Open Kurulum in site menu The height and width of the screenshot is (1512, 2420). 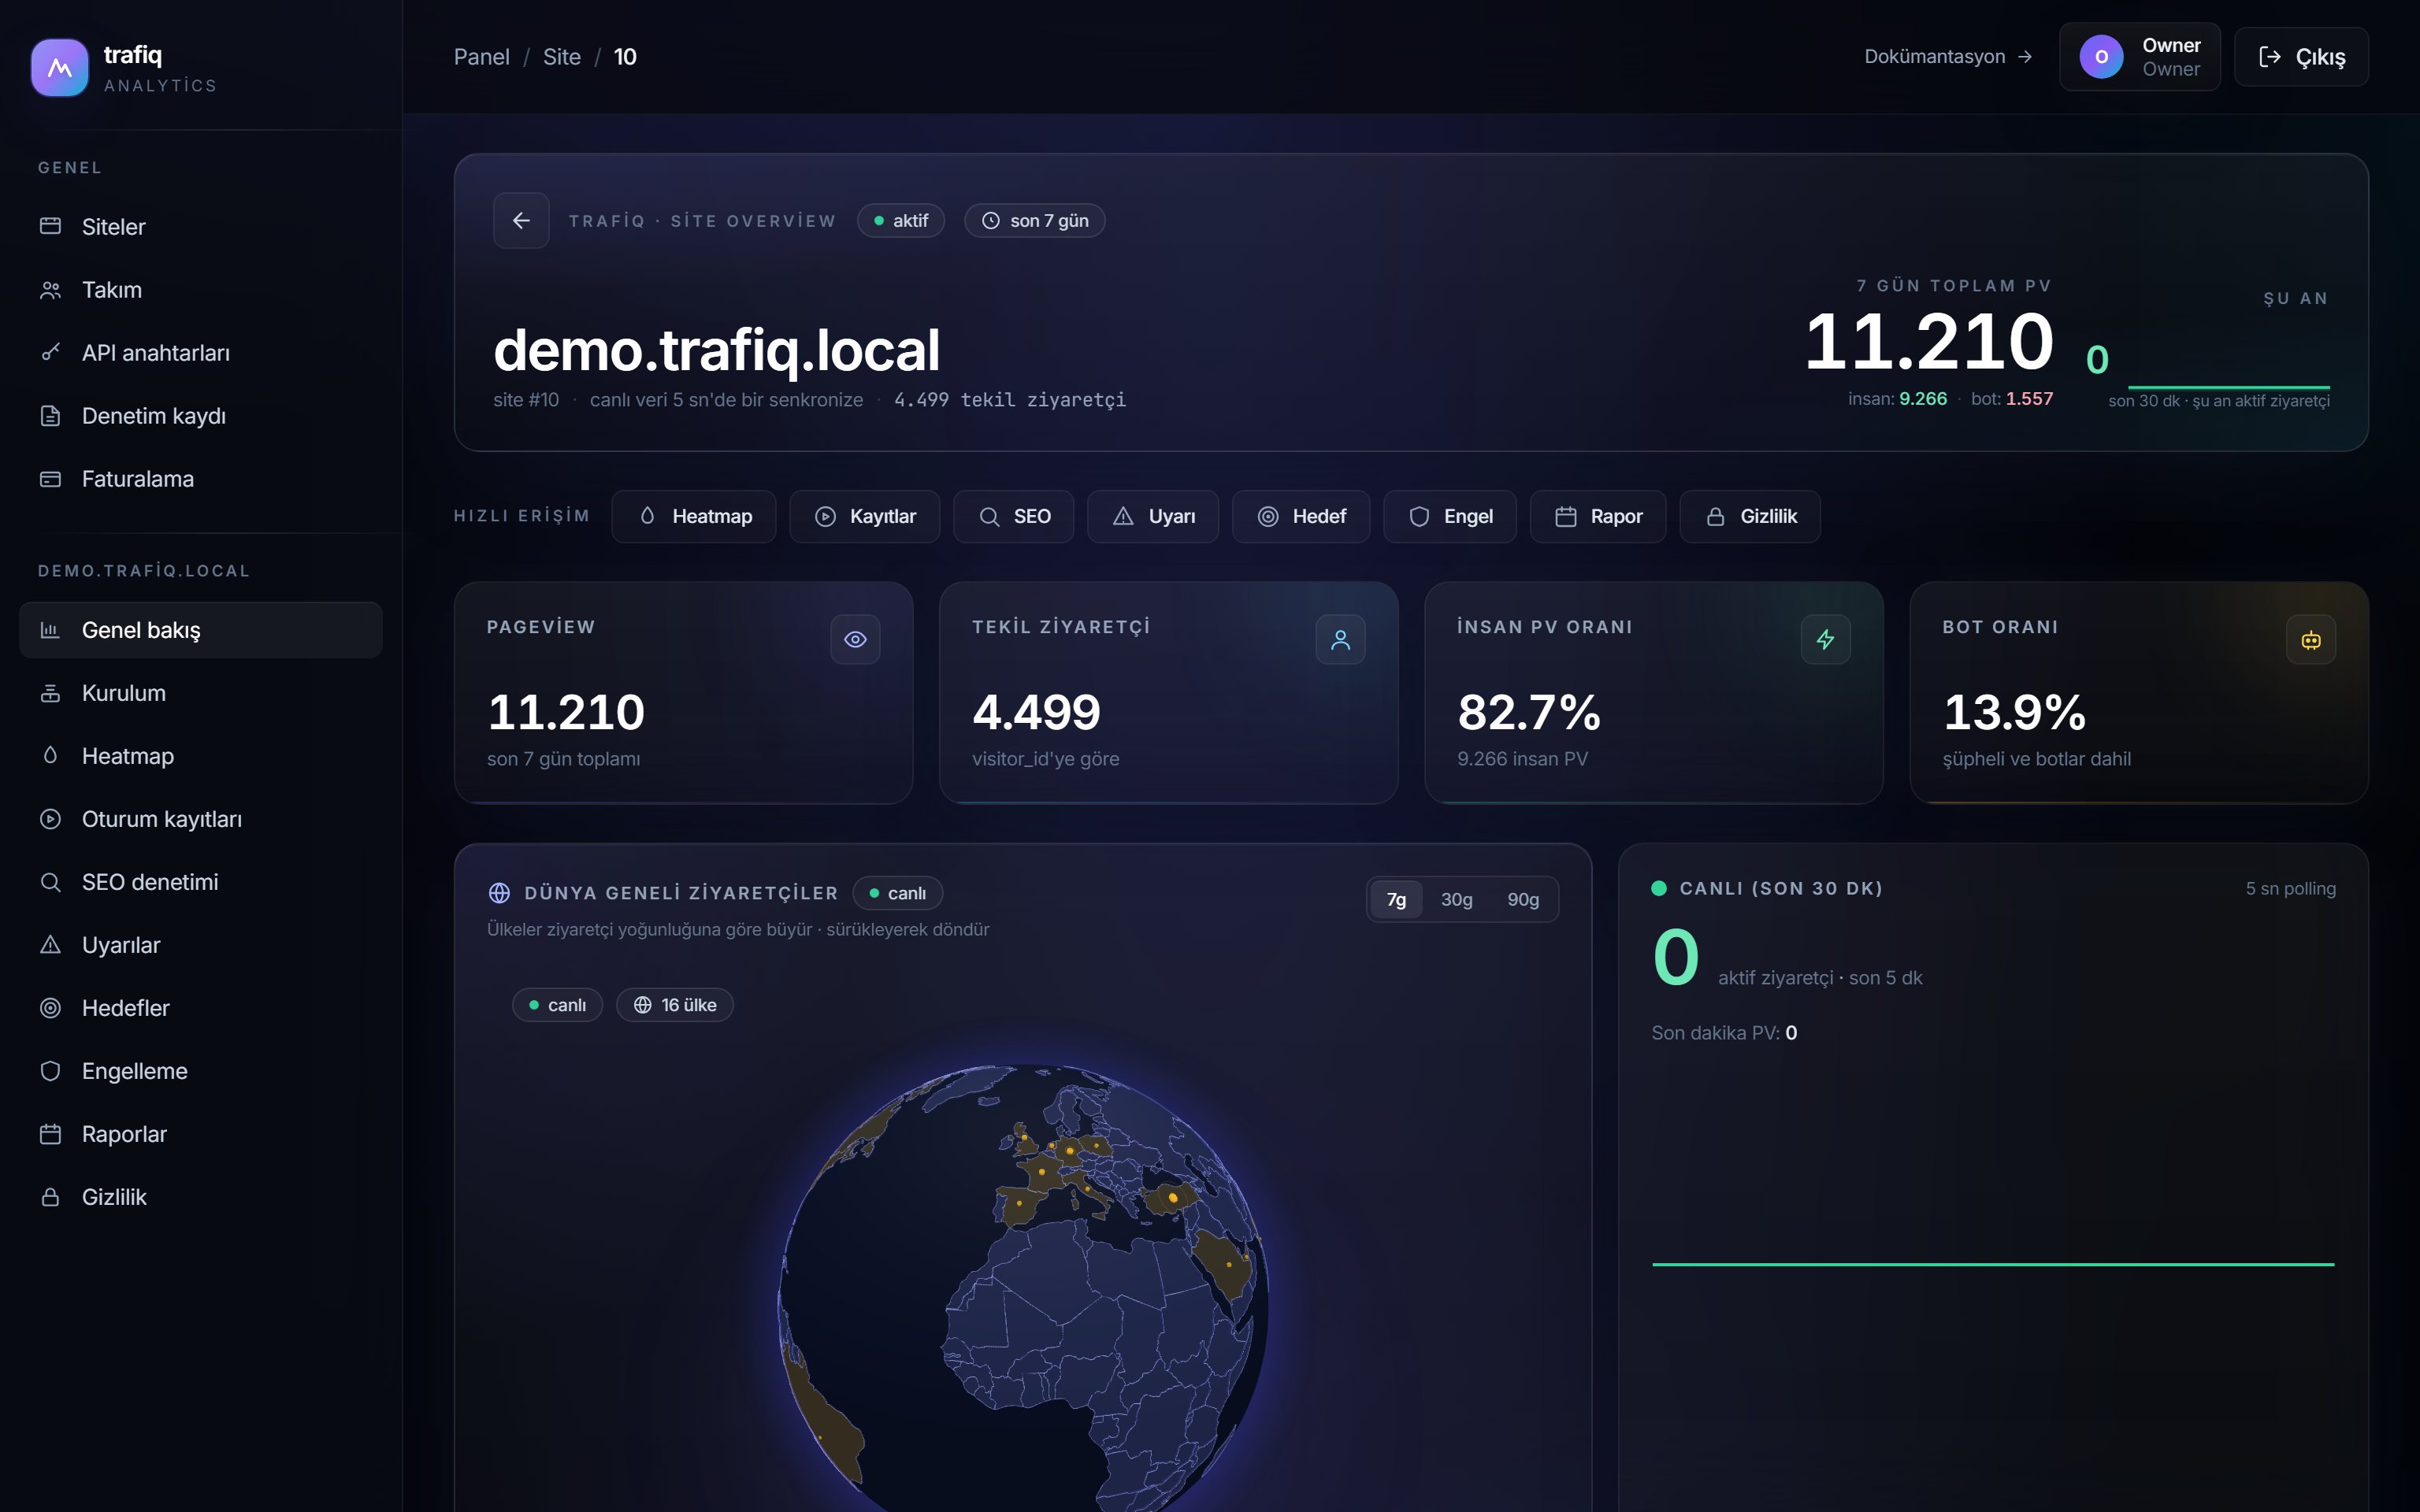coord(201,693)
